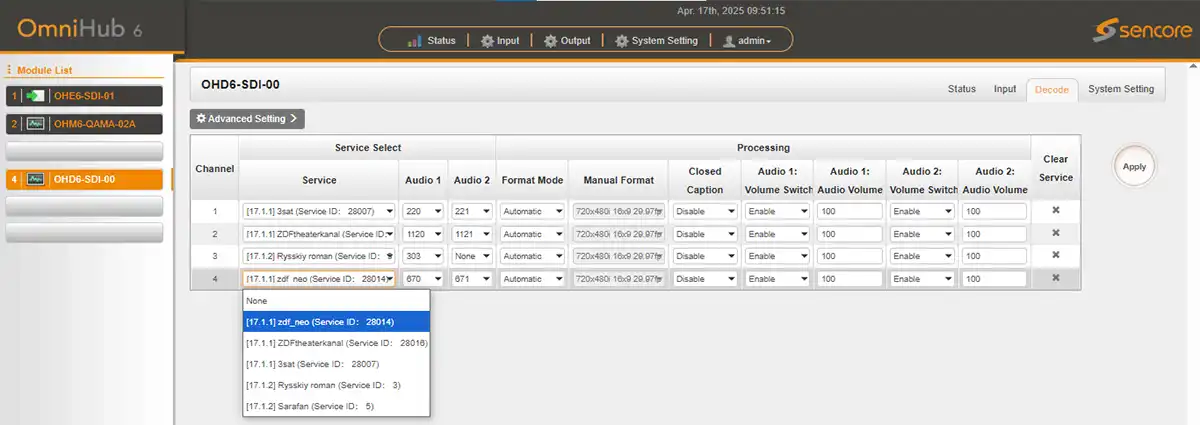1200x425 pixels.
Task: Click the OHE6-SDI-01 module icon
Action: pos(36,96)
